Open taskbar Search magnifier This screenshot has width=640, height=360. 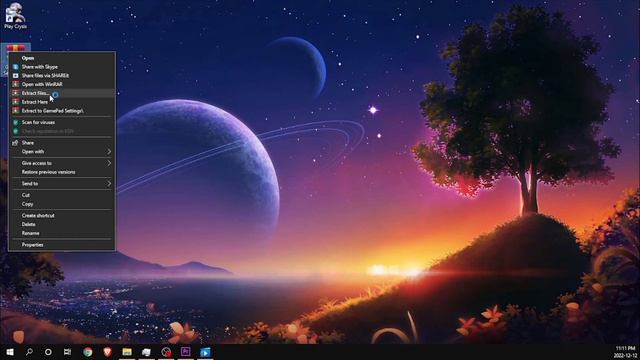tap(29, 352)
